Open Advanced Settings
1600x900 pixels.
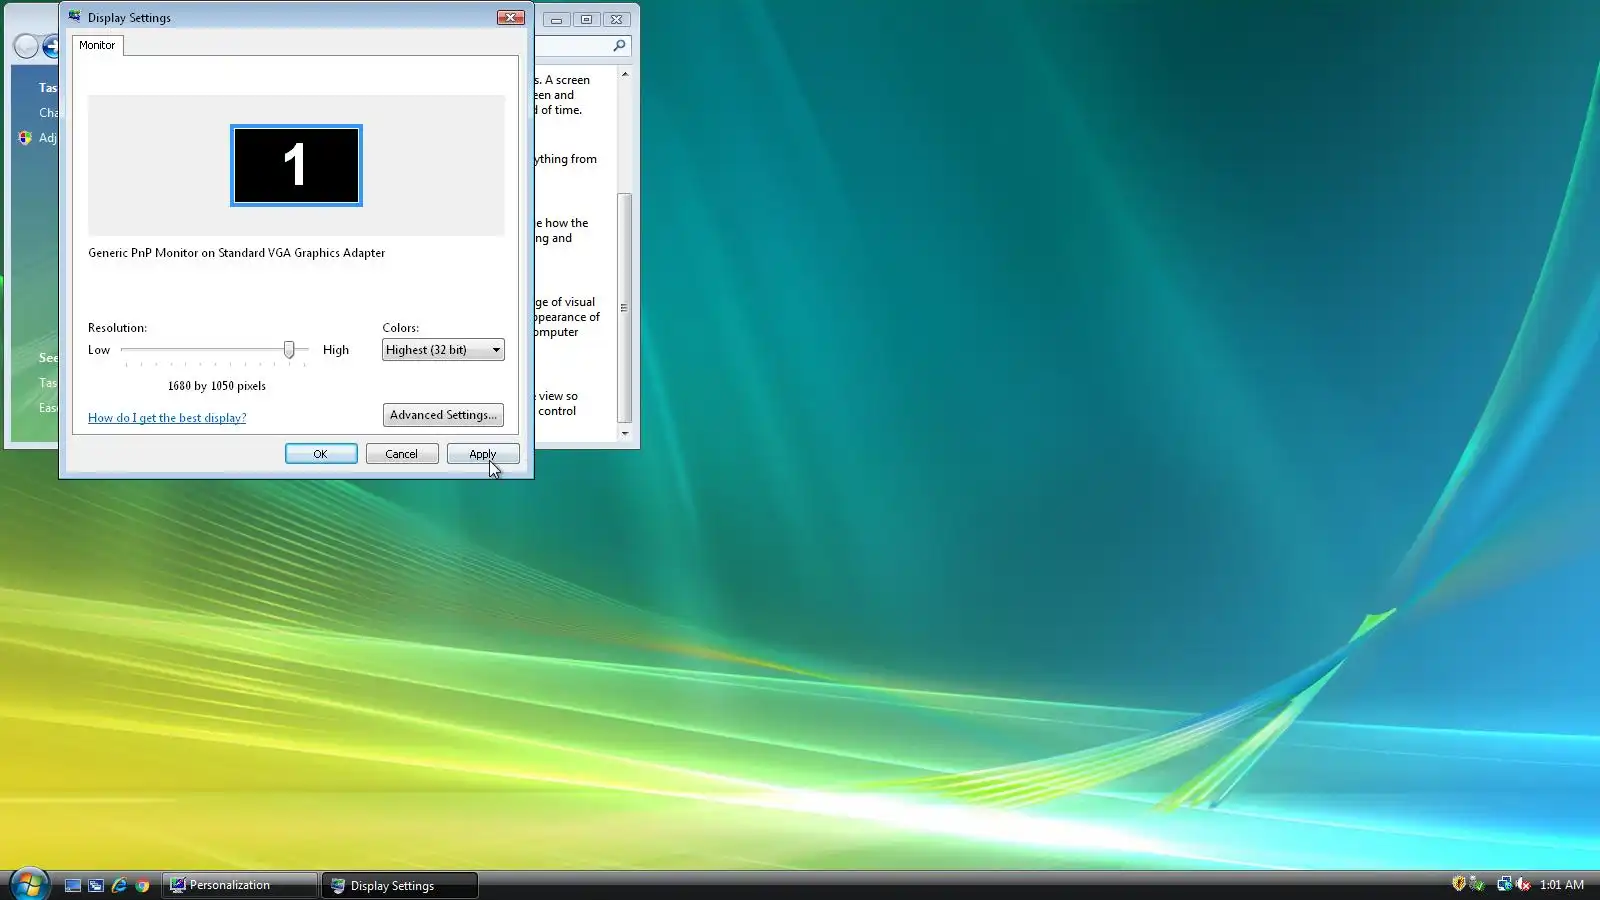(x=443, y=415)
